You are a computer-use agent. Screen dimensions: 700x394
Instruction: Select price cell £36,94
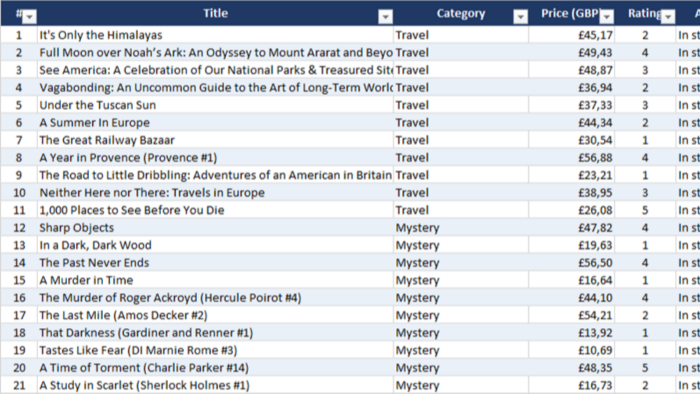point(571,87)
